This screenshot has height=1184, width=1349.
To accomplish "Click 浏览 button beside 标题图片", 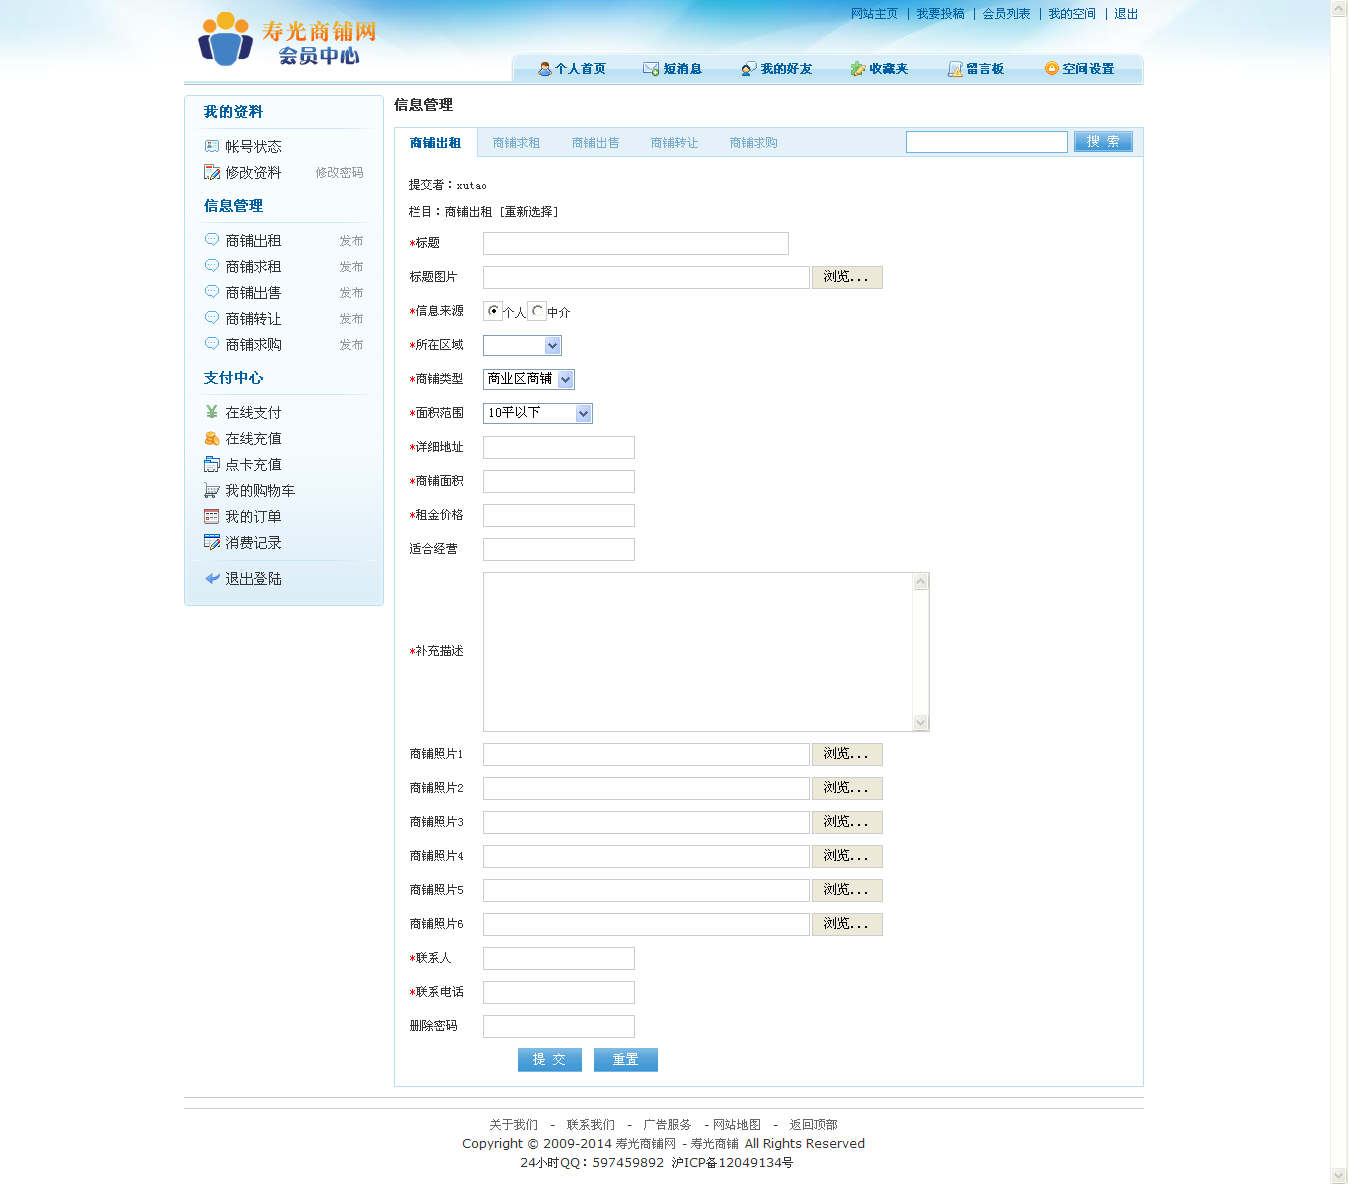I will [846, 277].
